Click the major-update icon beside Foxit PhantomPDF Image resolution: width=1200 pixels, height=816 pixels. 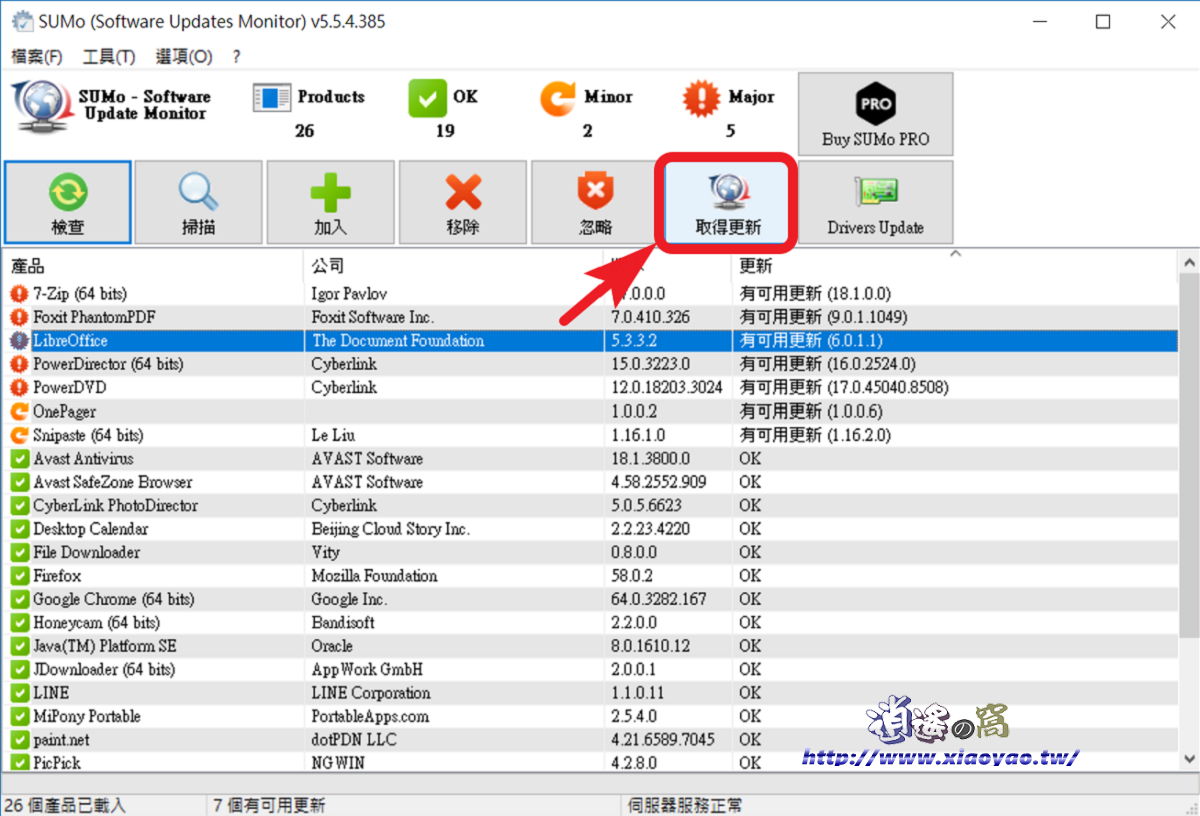(x=19, y=317)
